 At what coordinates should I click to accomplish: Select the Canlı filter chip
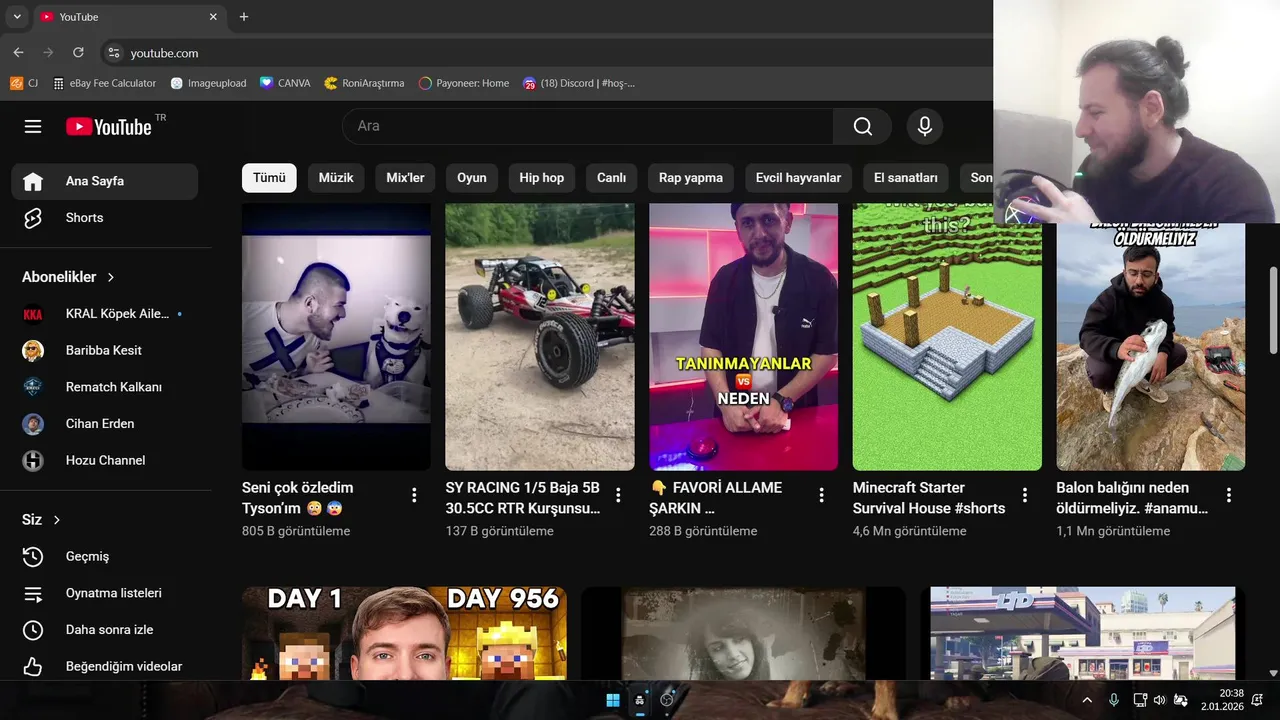pyautogui.click(x=611, y=178)
